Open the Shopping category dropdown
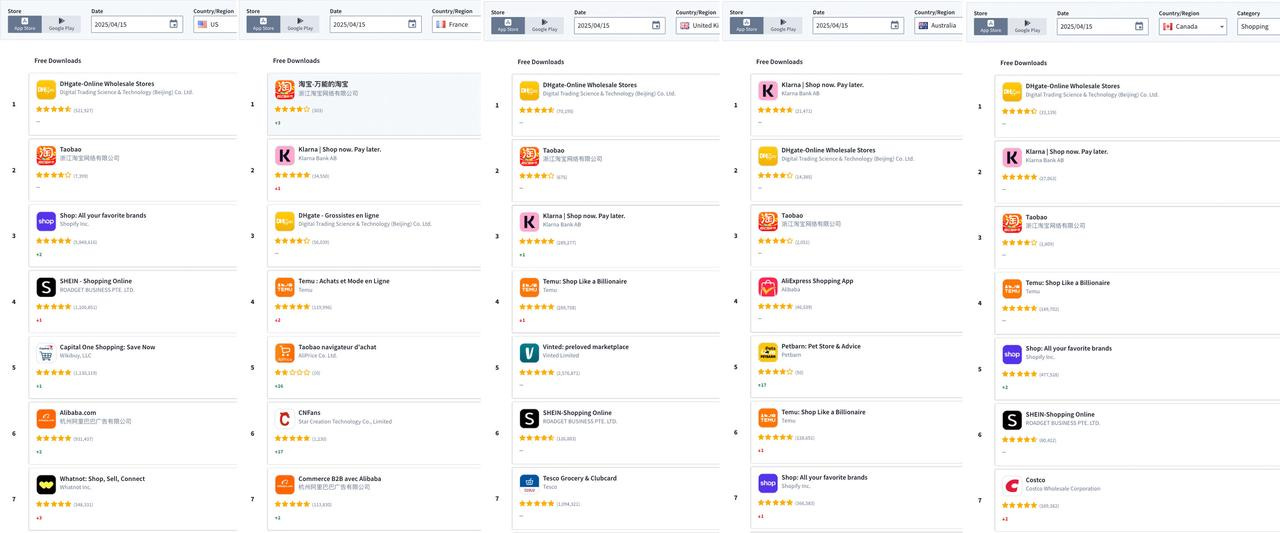The height and width of the screenshot is (533, 1280). 1258,26
